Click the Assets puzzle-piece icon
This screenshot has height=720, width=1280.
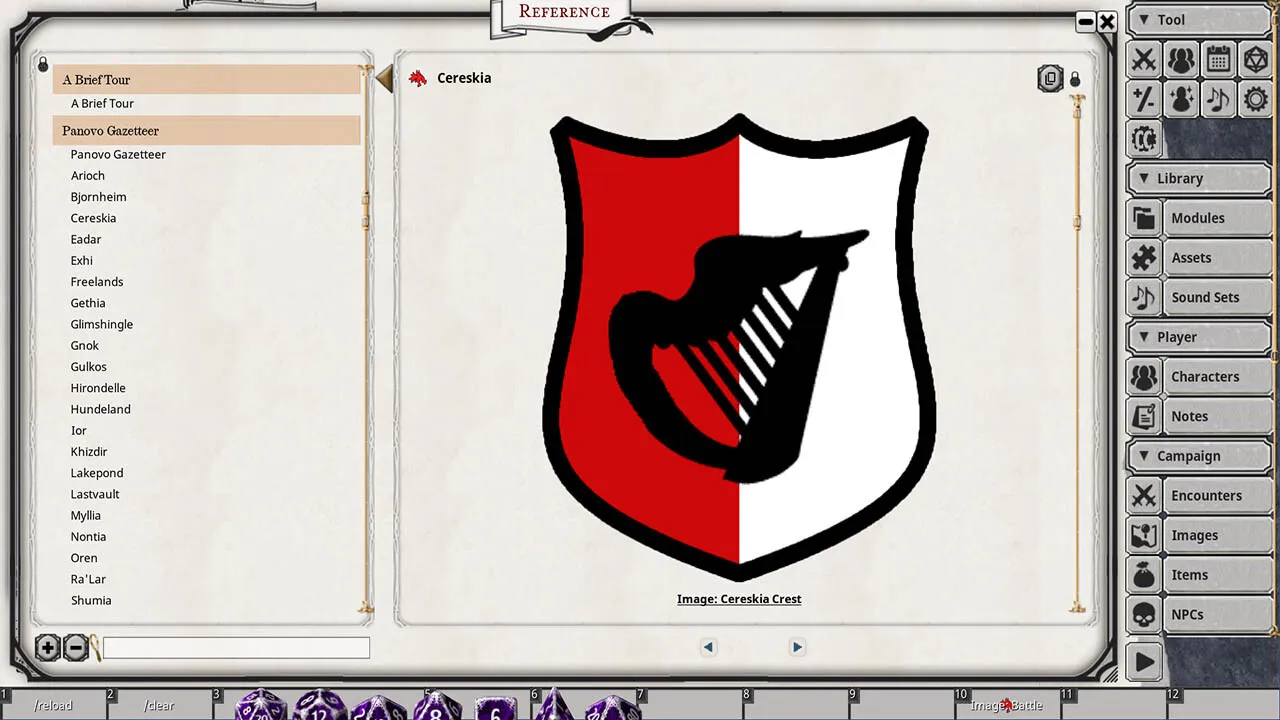[x=1144, y=258]
